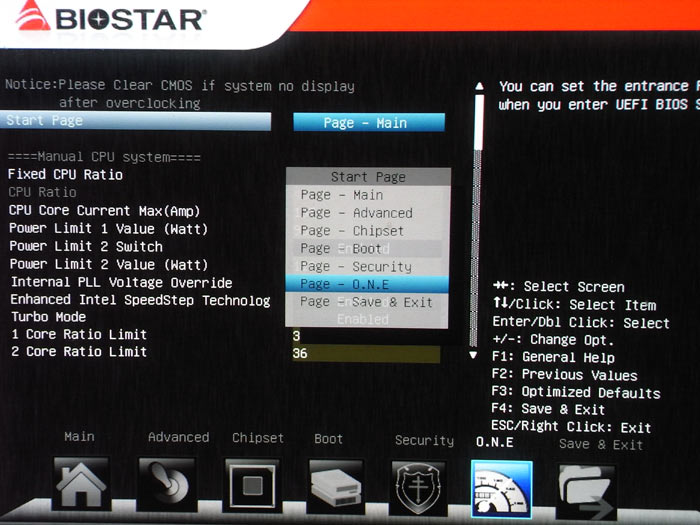700x525 pixels.
Task: Select the O.N.E gauge icon
Action: click(501, 487)
